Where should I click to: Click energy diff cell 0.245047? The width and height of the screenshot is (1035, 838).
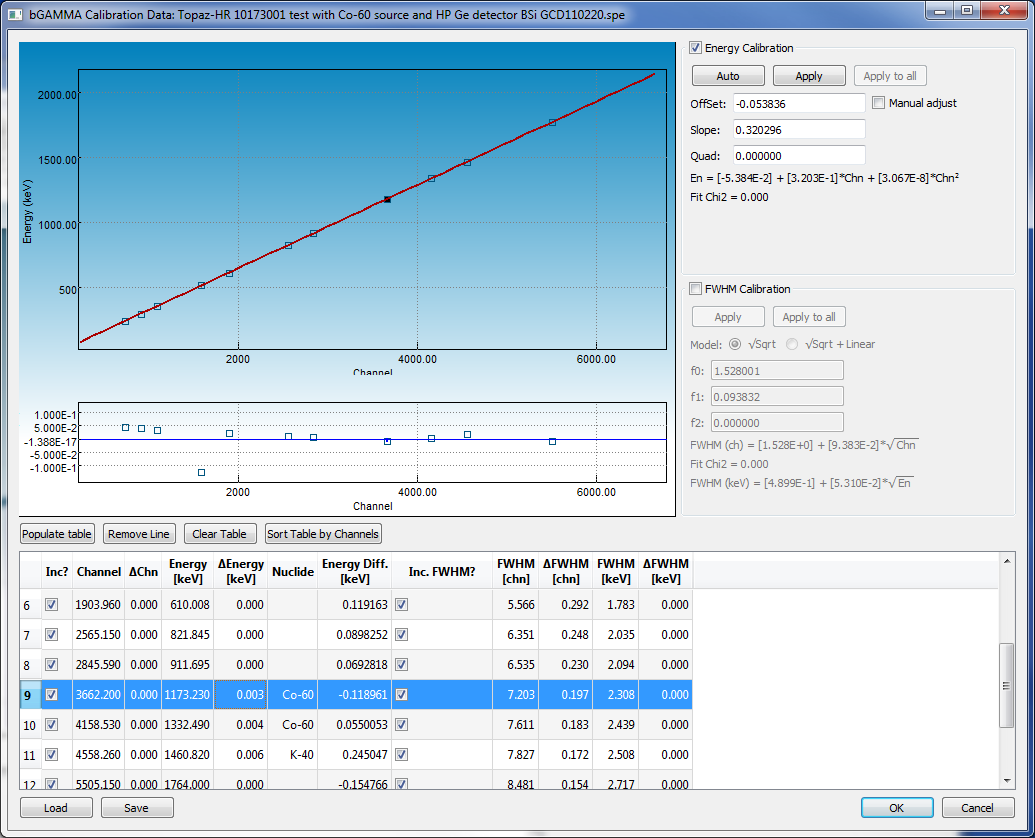coord(354,754)
